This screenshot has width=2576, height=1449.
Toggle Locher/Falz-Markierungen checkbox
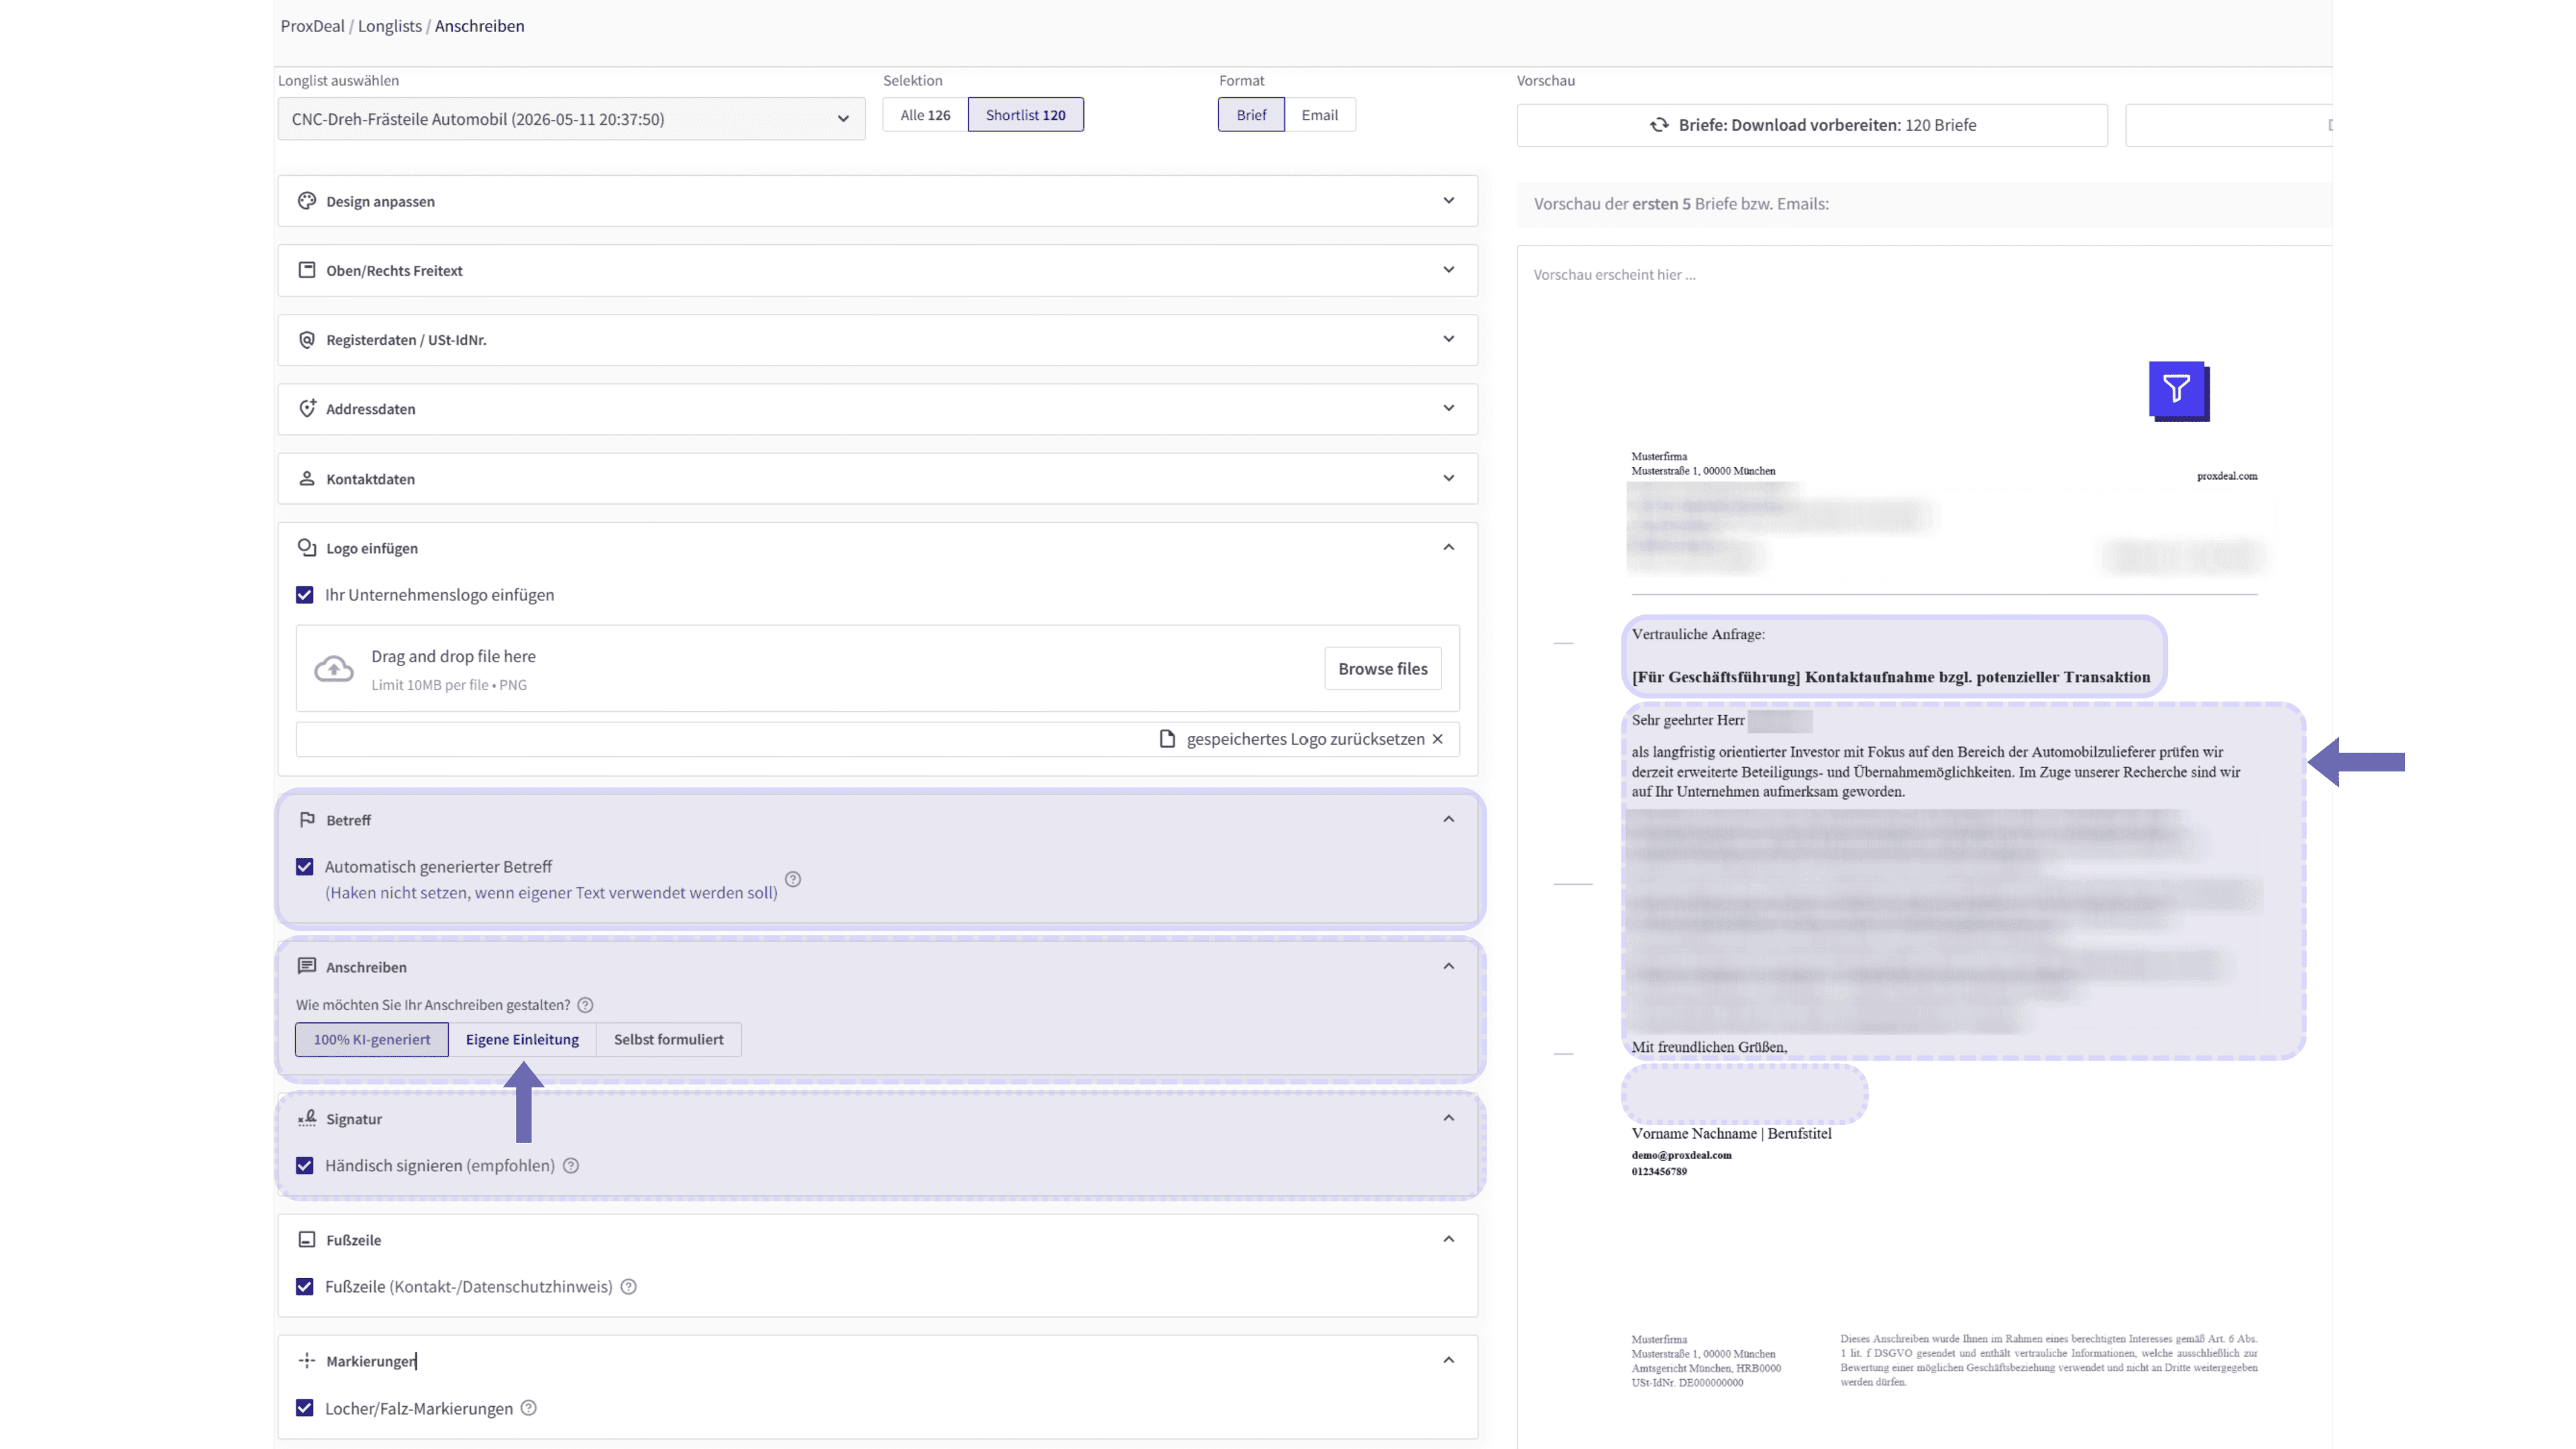click(305, 1408)
